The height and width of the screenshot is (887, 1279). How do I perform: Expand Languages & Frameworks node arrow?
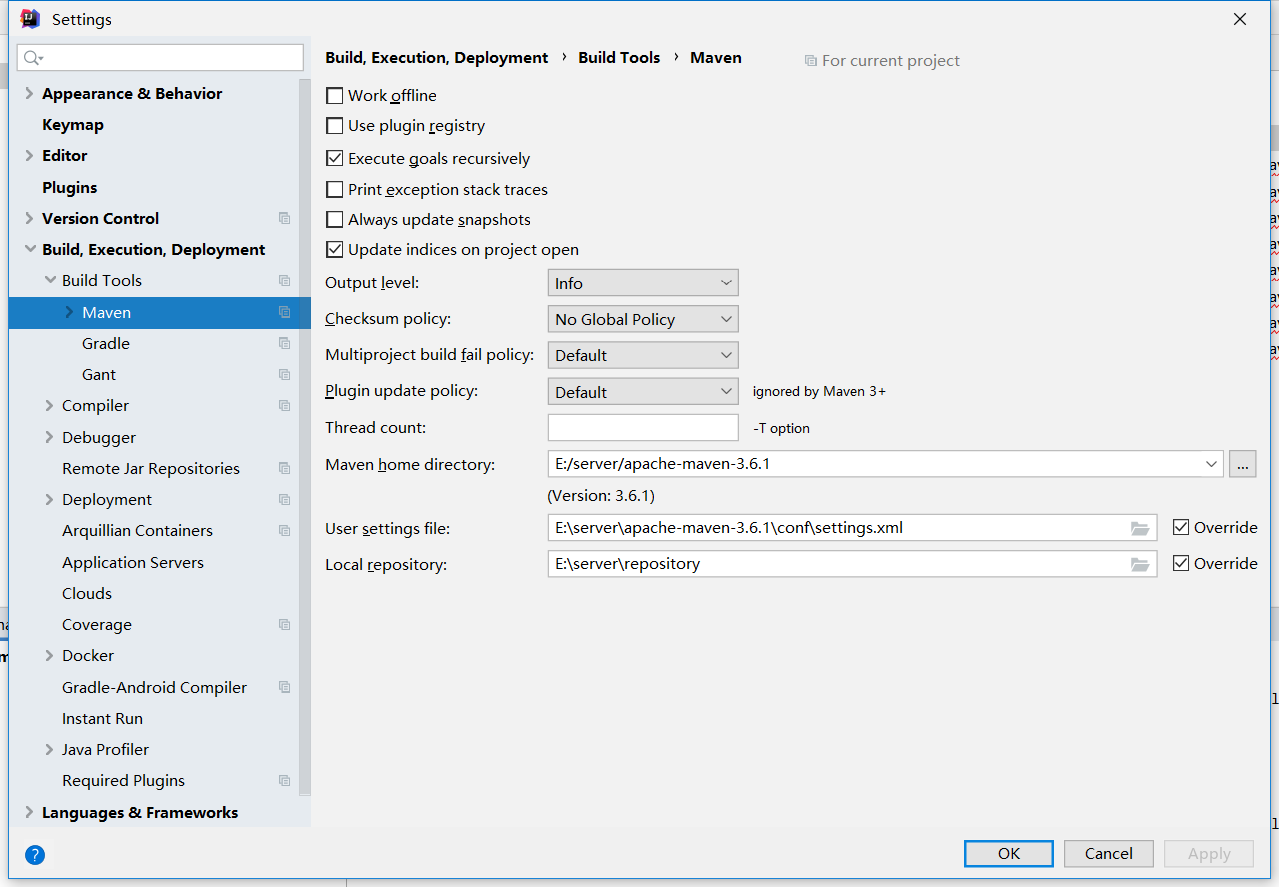pyautogui.click(x=29, y=812)
